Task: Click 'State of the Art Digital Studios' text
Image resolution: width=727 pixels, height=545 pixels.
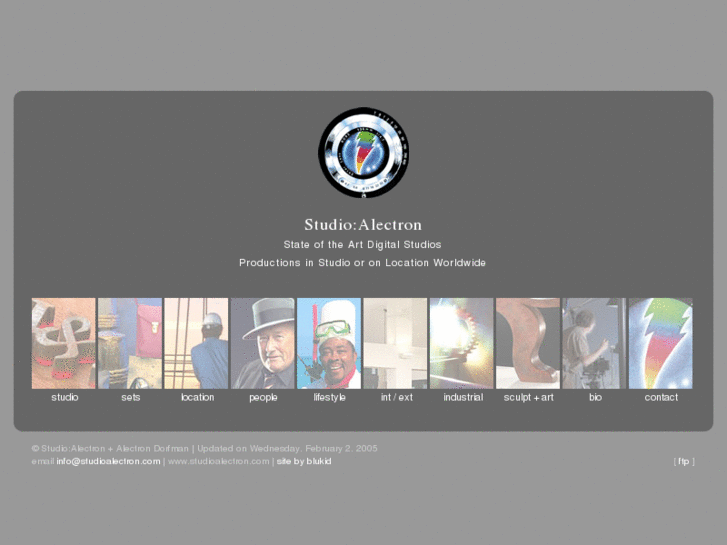Action: 363,244
